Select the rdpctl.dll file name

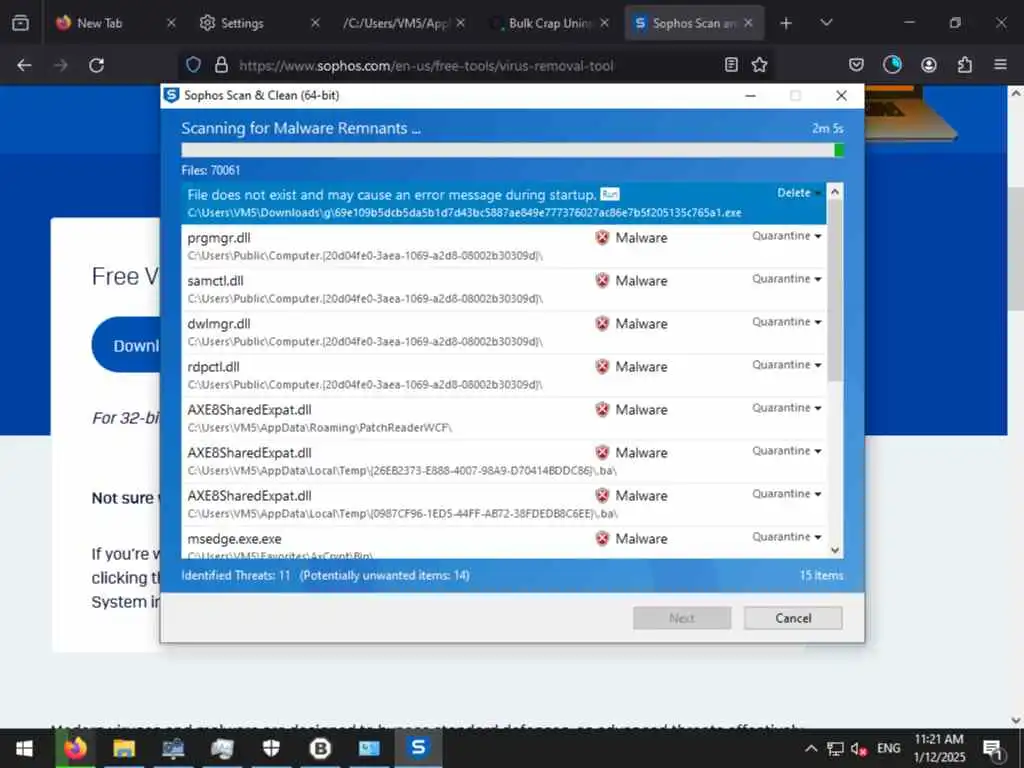coord(214,367)
